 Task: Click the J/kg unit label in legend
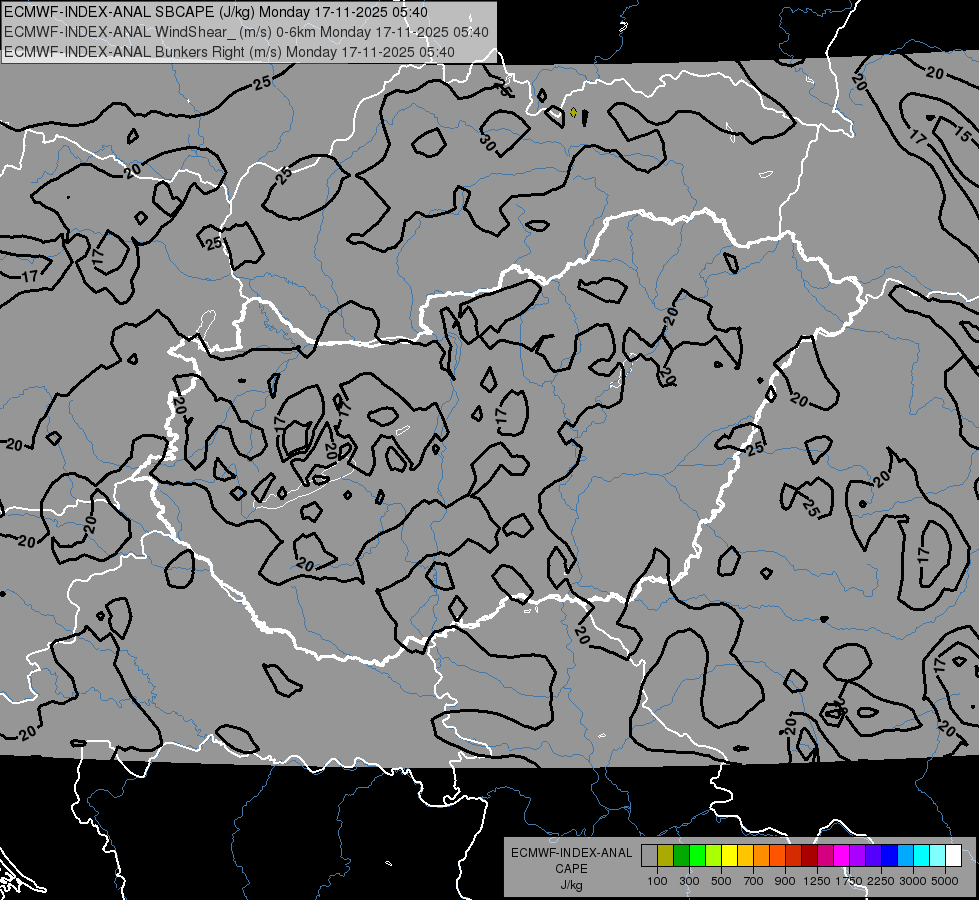571,885
